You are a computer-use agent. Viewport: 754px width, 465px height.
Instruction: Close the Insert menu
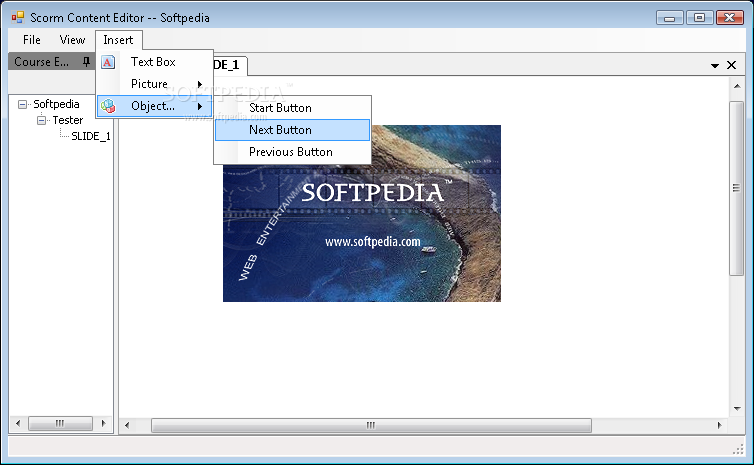tap(118, 40)
